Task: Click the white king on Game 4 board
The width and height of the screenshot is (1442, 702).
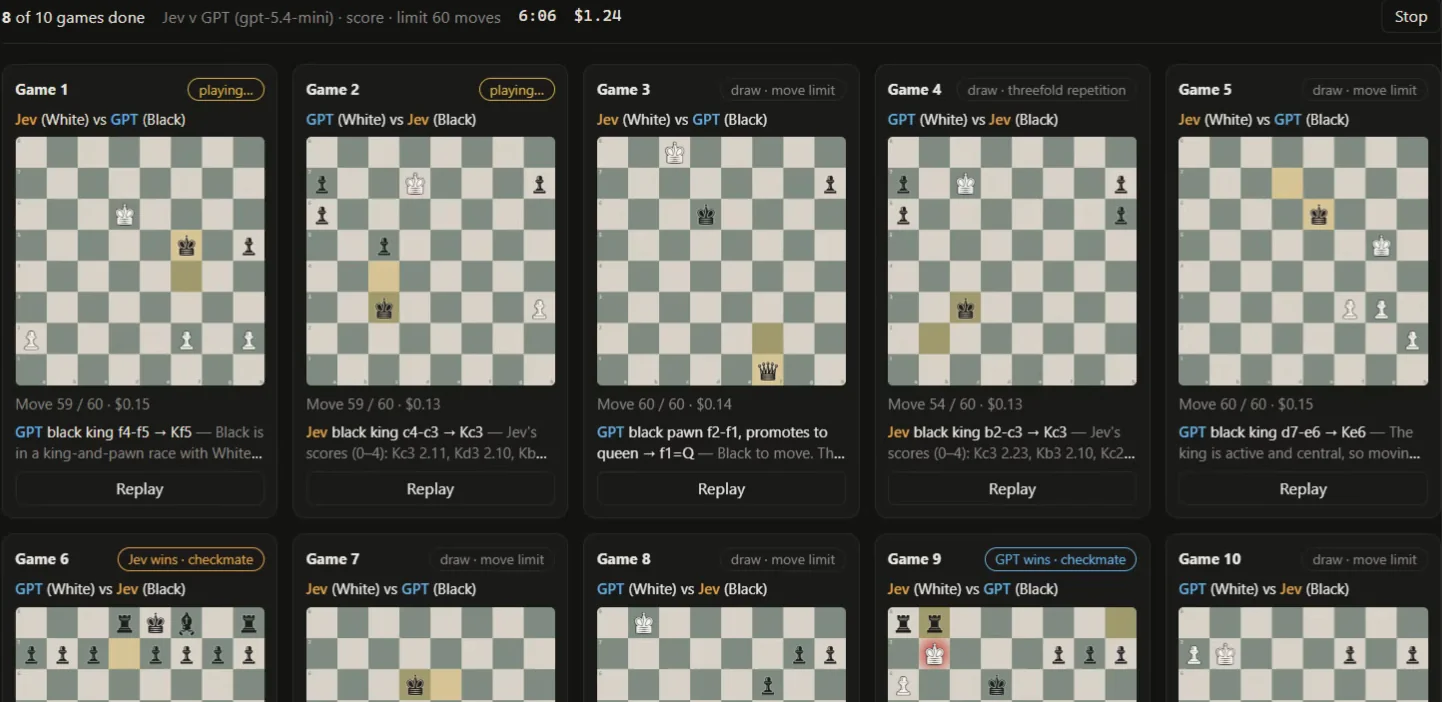Action: point(966,184)
